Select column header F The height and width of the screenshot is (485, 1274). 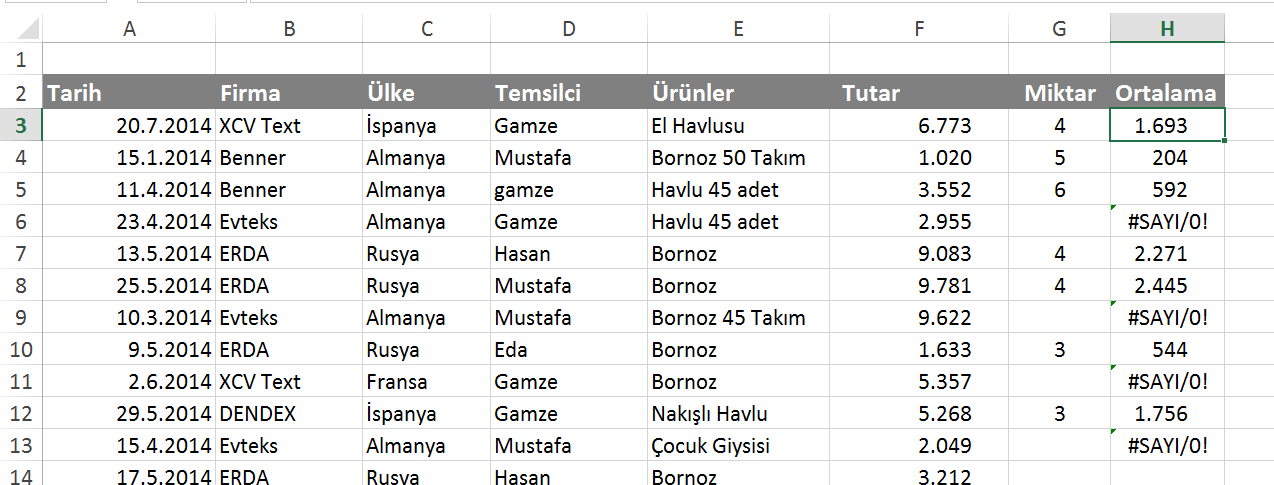[918, 29]
